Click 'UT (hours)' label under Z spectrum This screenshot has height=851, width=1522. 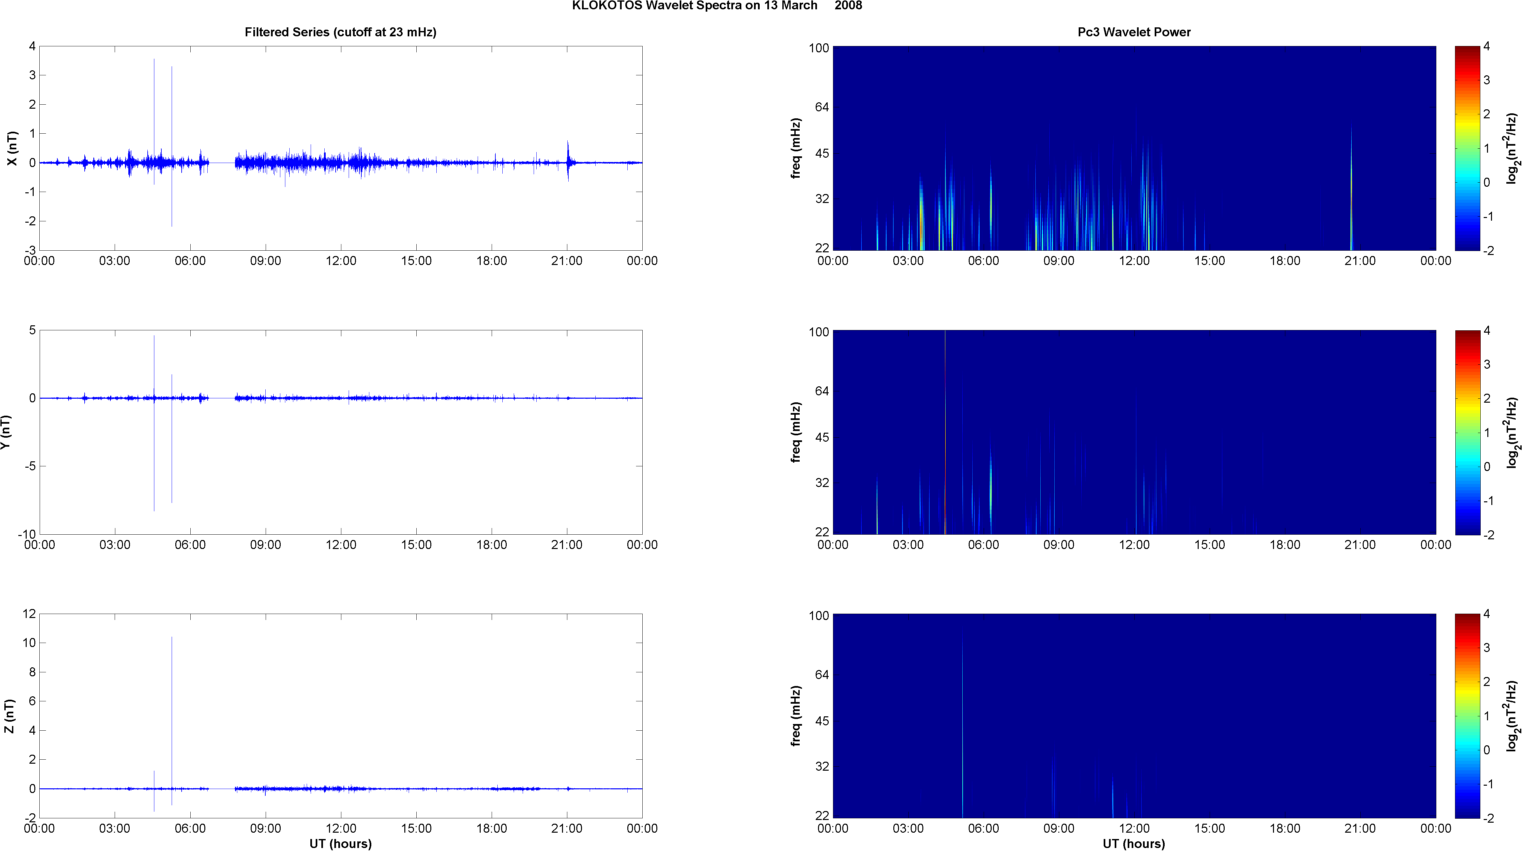tap(1133, 843)
